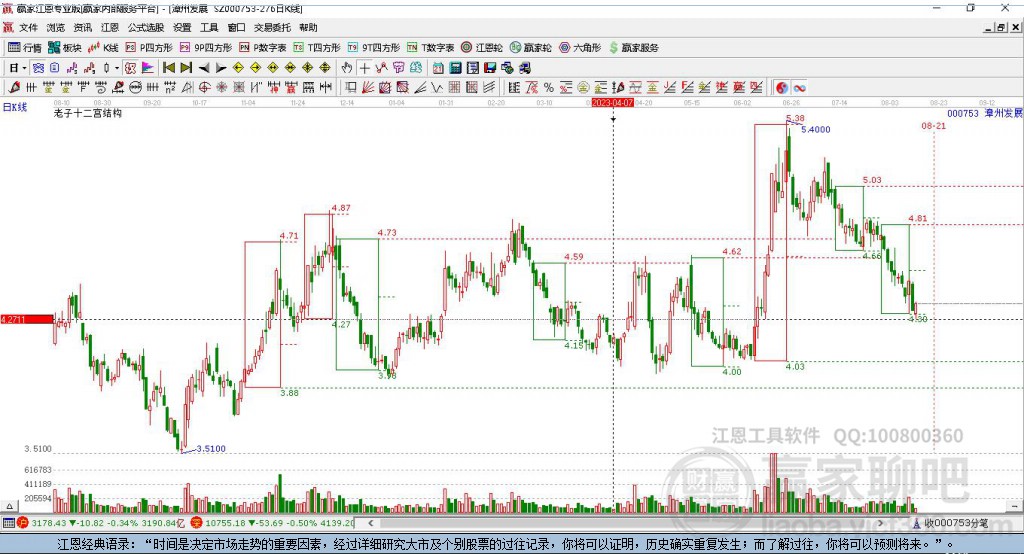Click the 老子十二宫结构 indicator label

(x=88, y=113)
